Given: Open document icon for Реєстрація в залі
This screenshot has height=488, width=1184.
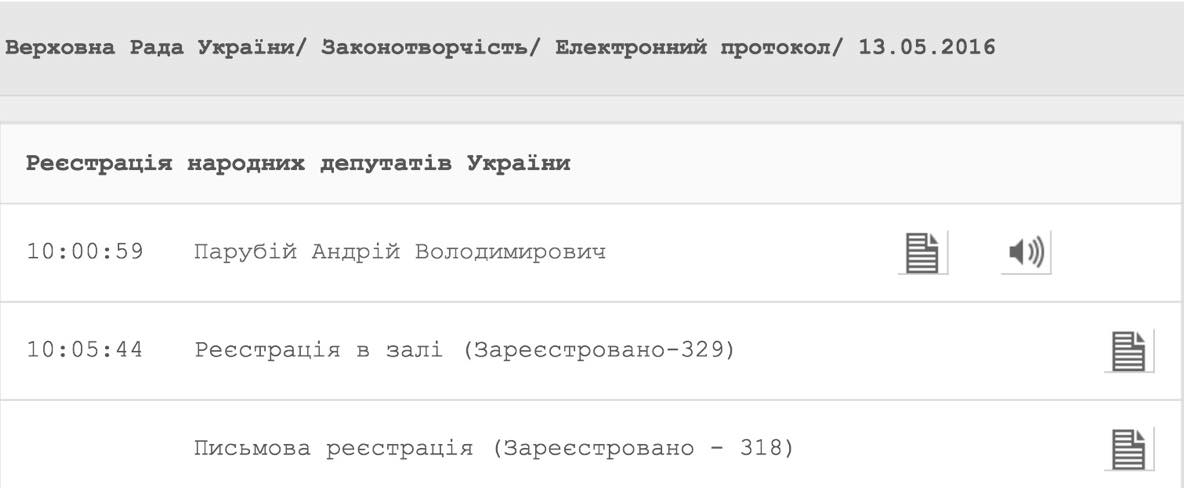Looking at the screenshot, I should point(1128,352).
